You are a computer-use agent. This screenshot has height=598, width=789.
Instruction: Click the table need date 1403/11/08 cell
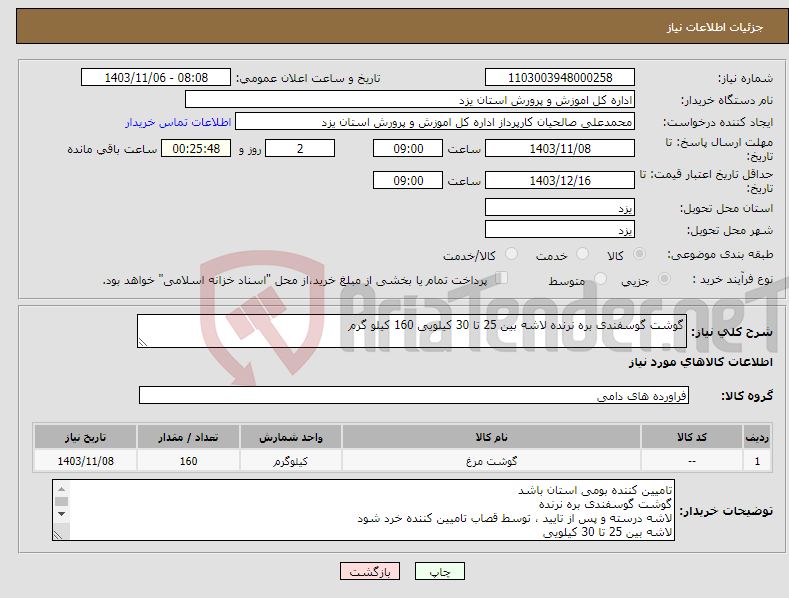coord(86,461)
